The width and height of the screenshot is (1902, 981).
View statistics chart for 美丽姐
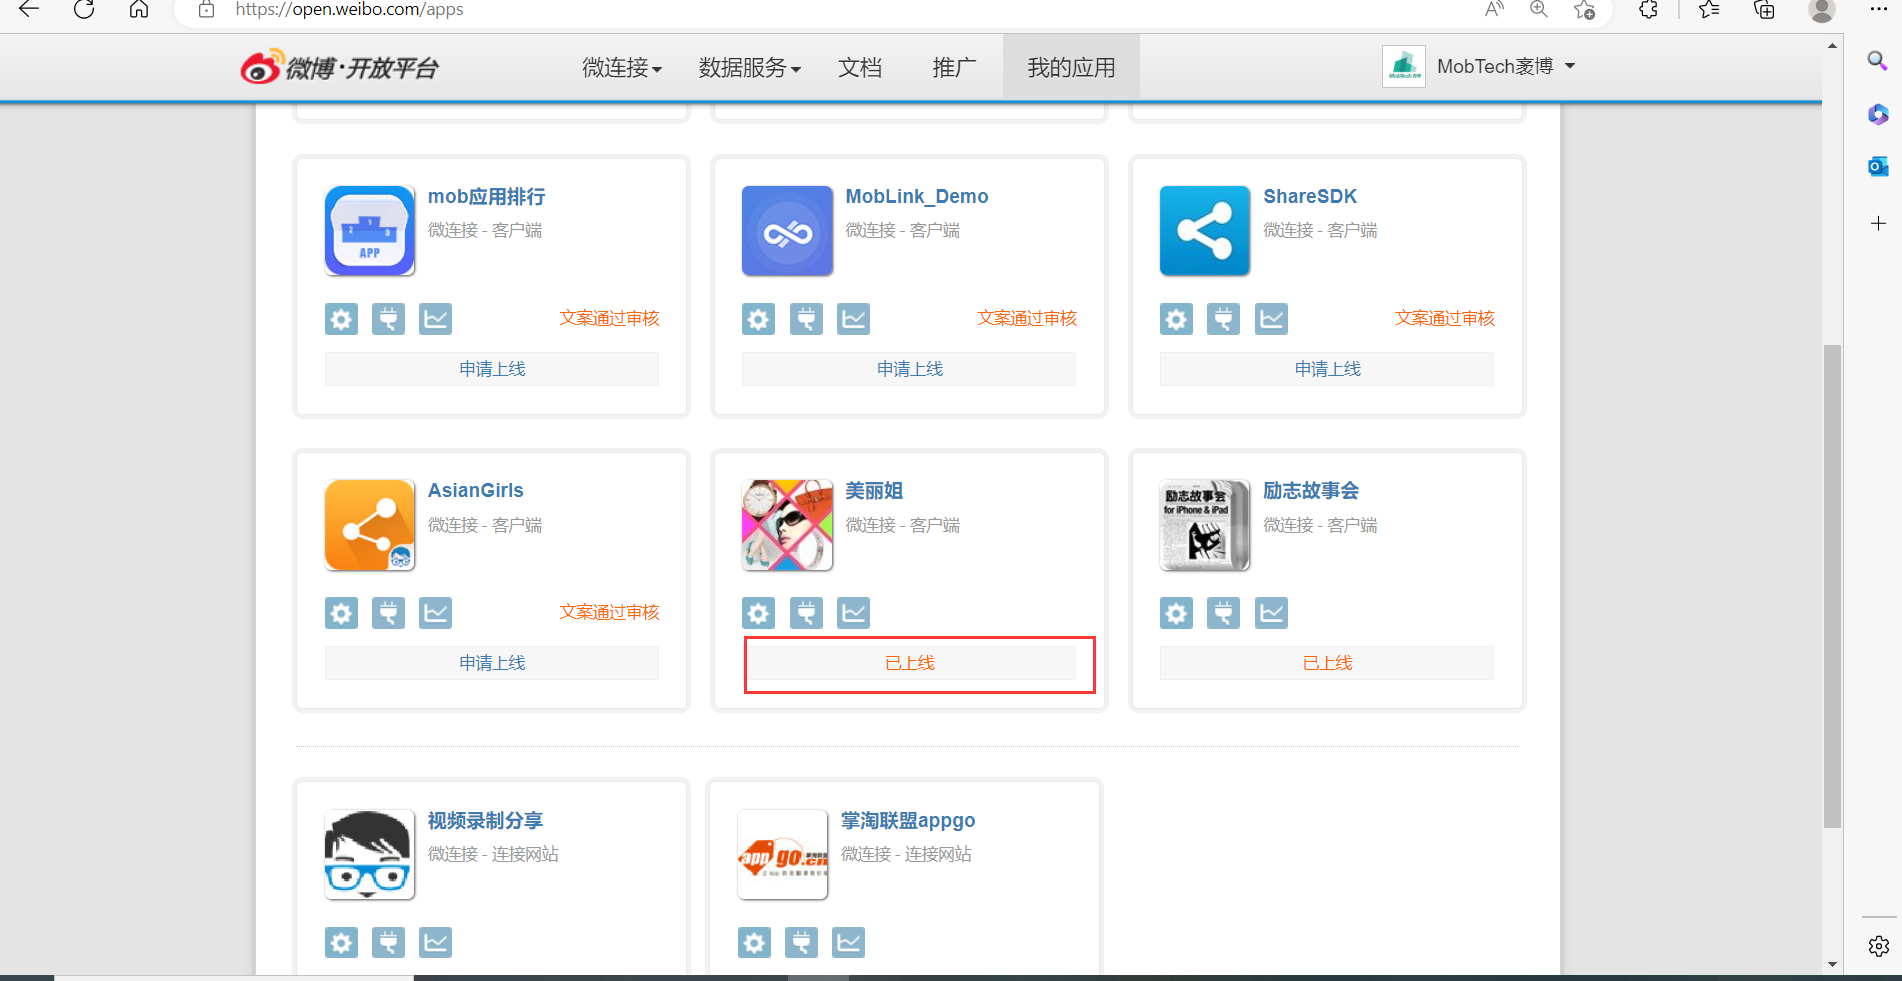[853, 613]
